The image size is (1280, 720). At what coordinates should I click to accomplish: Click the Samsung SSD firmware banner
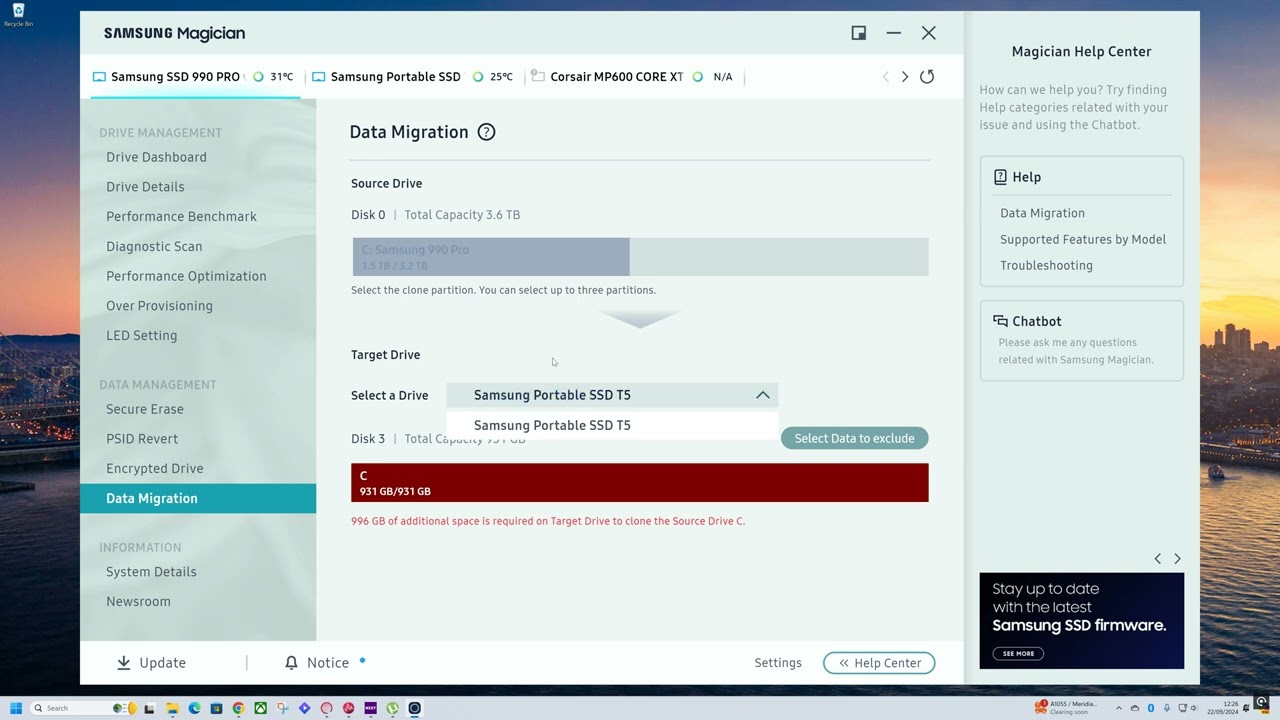[x=1082, y=621]
